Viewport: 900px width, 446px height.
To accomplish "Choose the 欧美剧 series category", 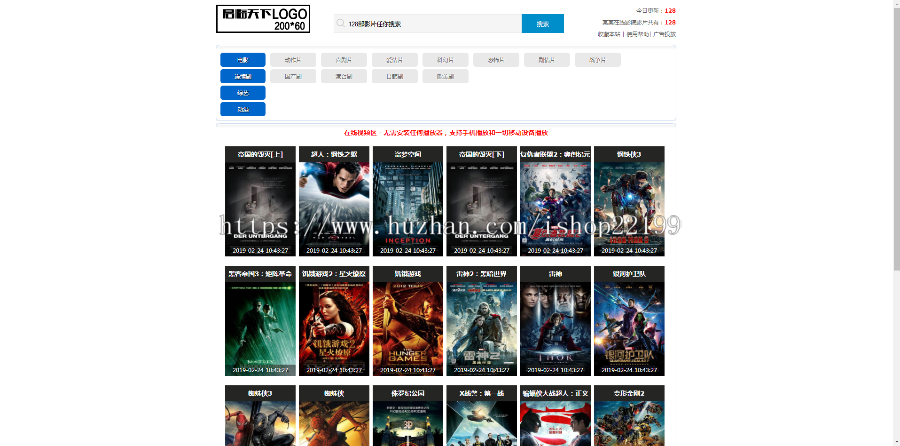I will coord(445,76).
